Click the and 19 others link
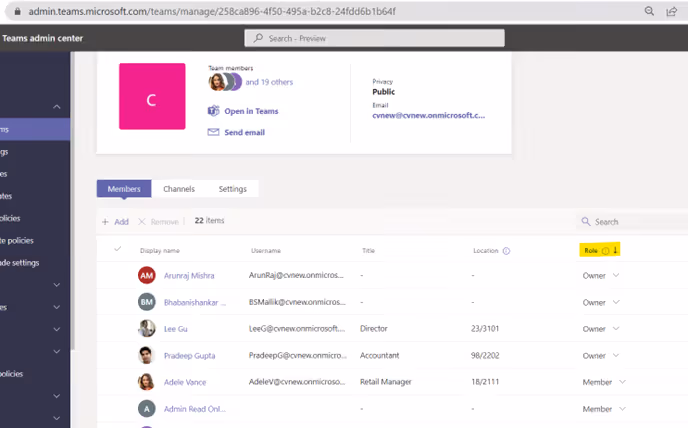 (x=269, y=82)
